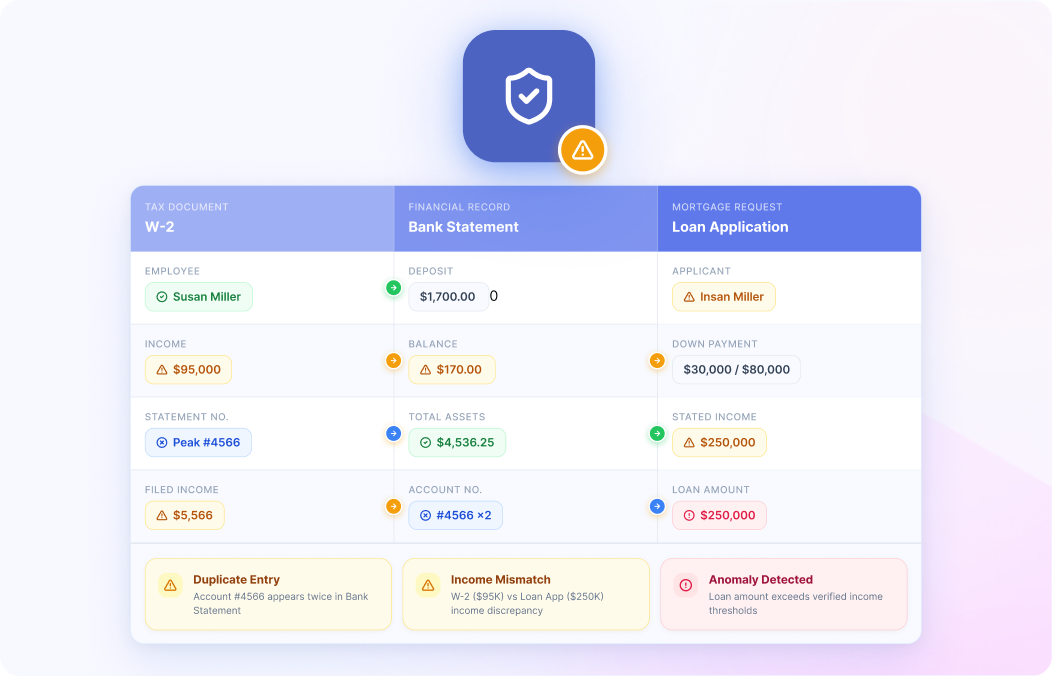Click the blue arrow connector beside Total Assets
Screen dimensions: 1052x676
(393, 434)
